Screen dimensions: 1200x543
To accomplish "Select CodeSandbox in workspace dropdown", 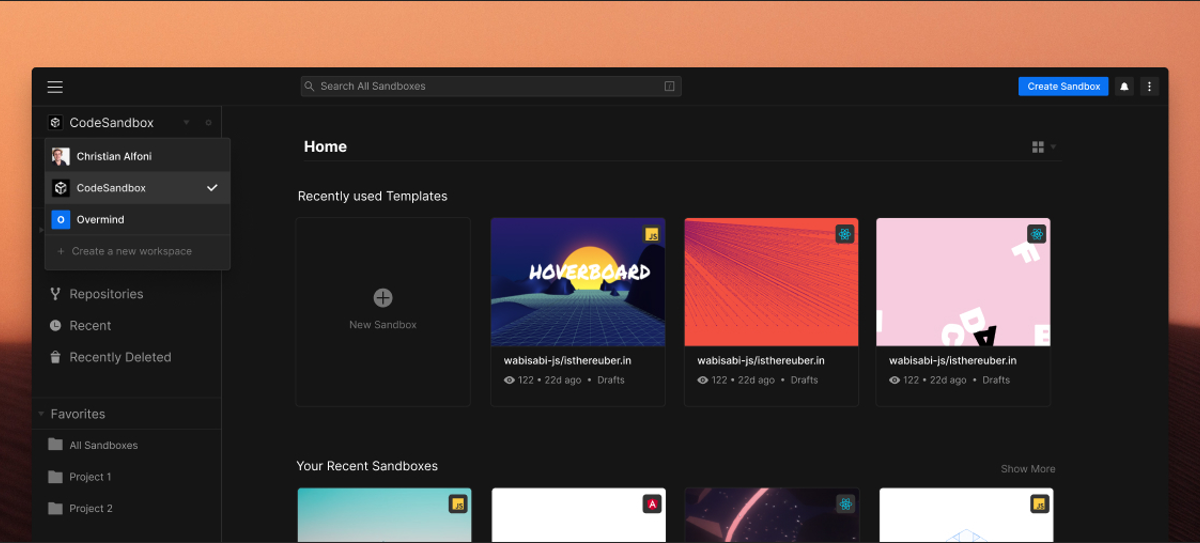I will [138, 188].
